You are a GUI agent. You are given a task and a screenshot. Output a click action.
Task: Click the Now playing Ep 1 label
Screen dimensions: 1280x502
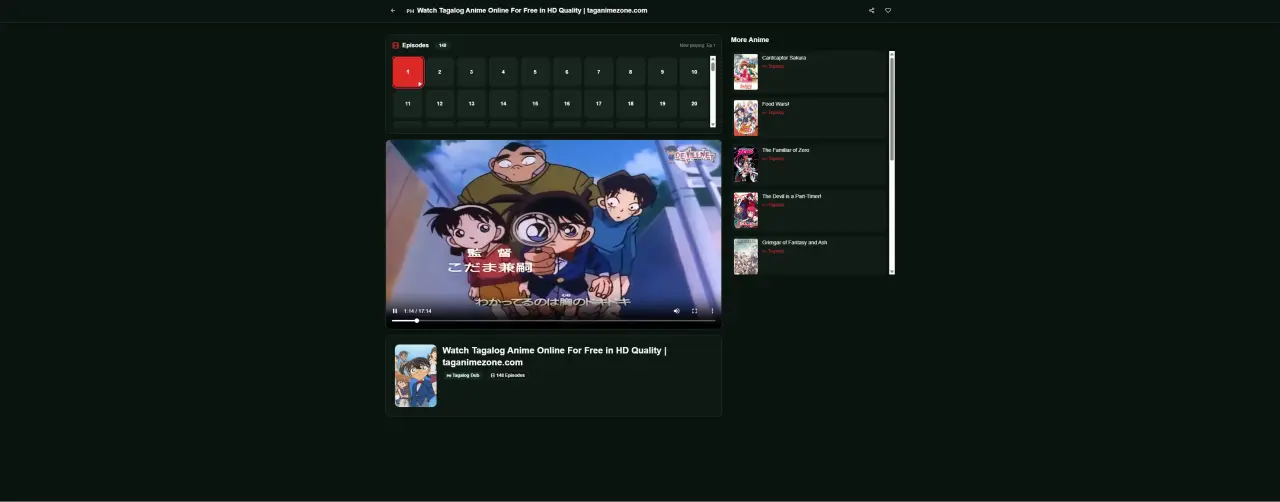pos(698,45)
